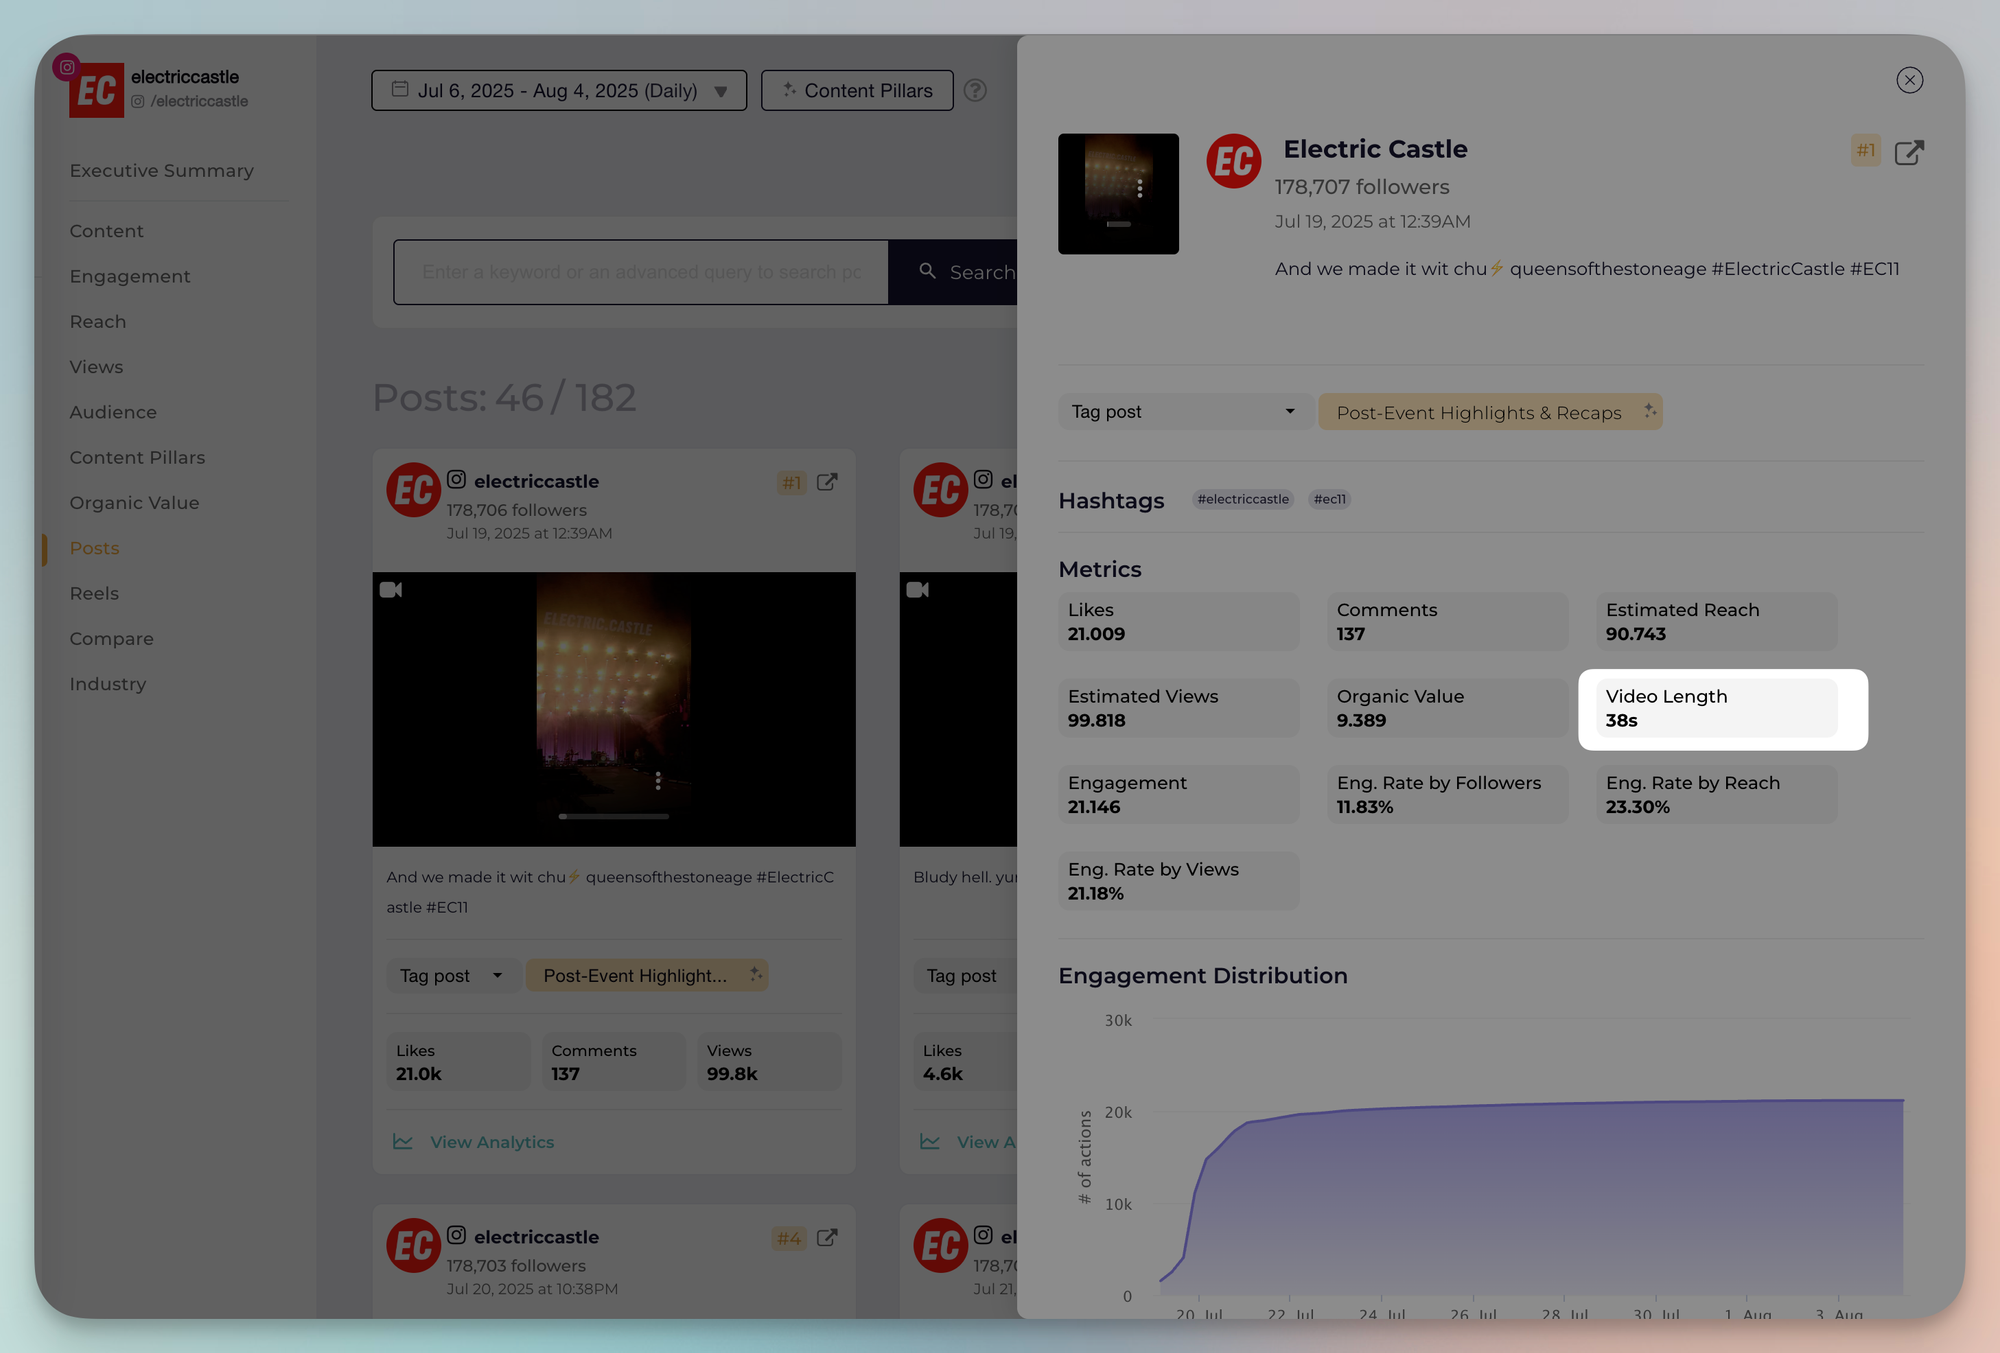This screenshot has height=1353, width=2000.
Task: Open the Engagement section in sidebar
Action: [x=130, y=276]
